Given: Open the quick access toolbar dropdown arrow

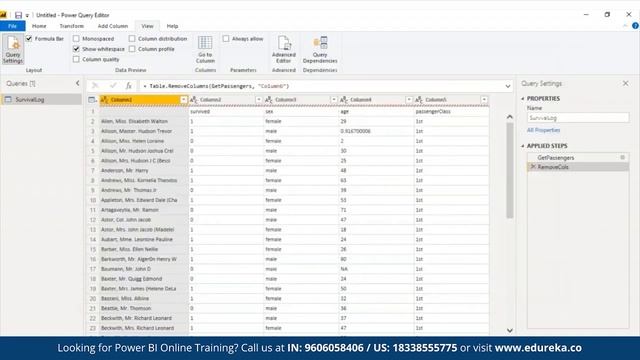Looking at the screenshot, I should point(27,16).
